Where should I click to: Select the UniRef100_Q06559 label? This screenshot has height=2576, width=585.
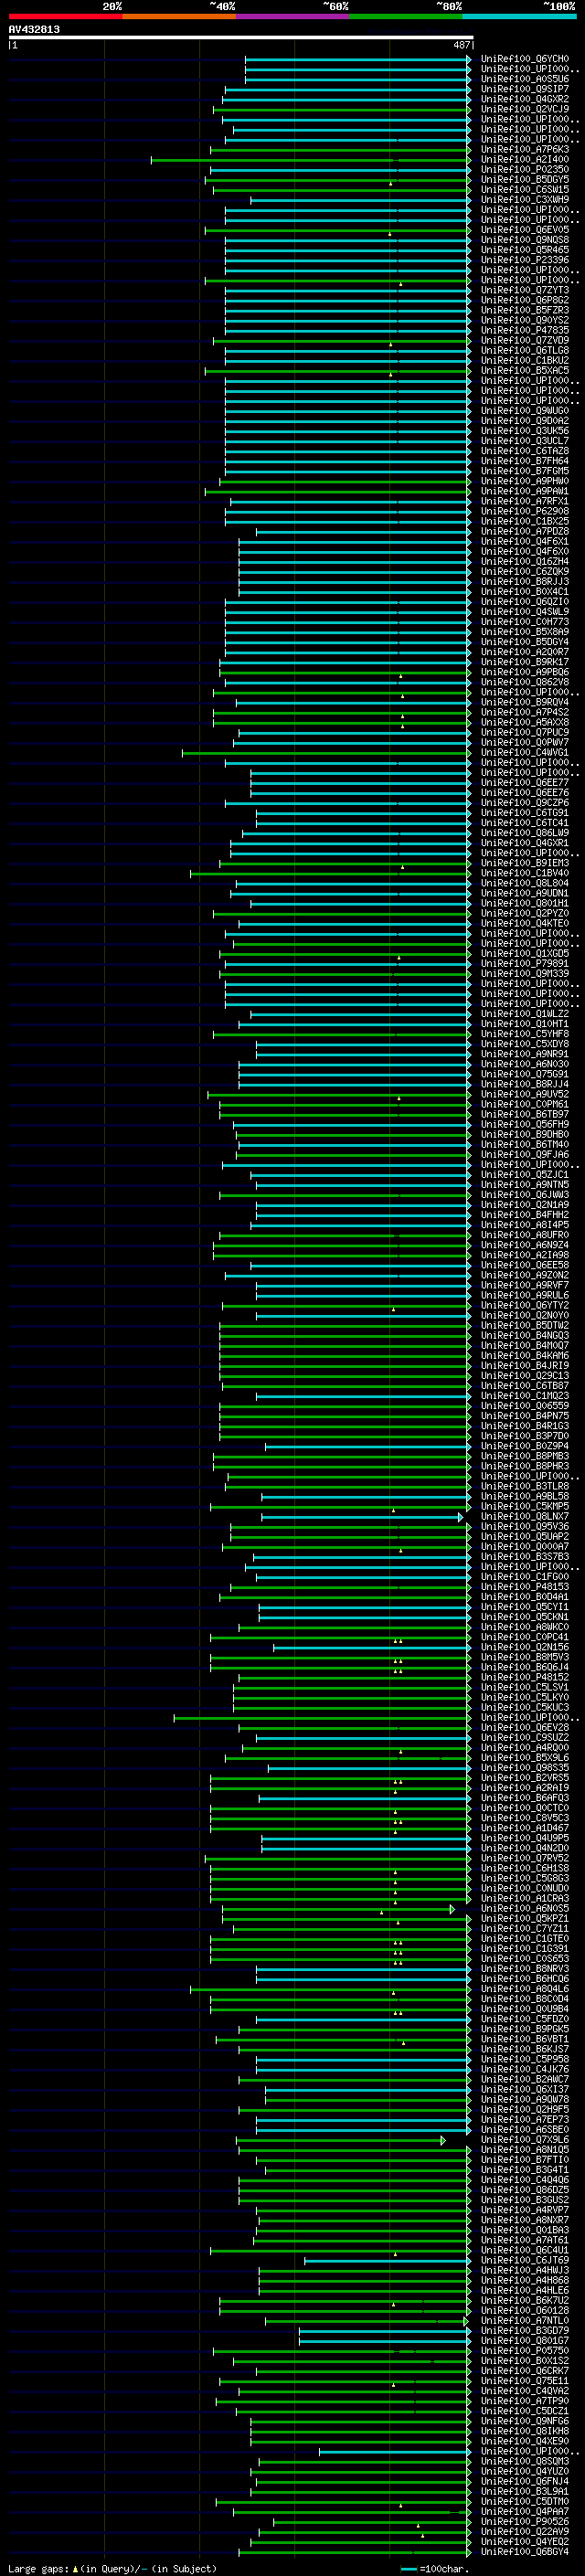pyautogui.click(x=524, y=1406)
